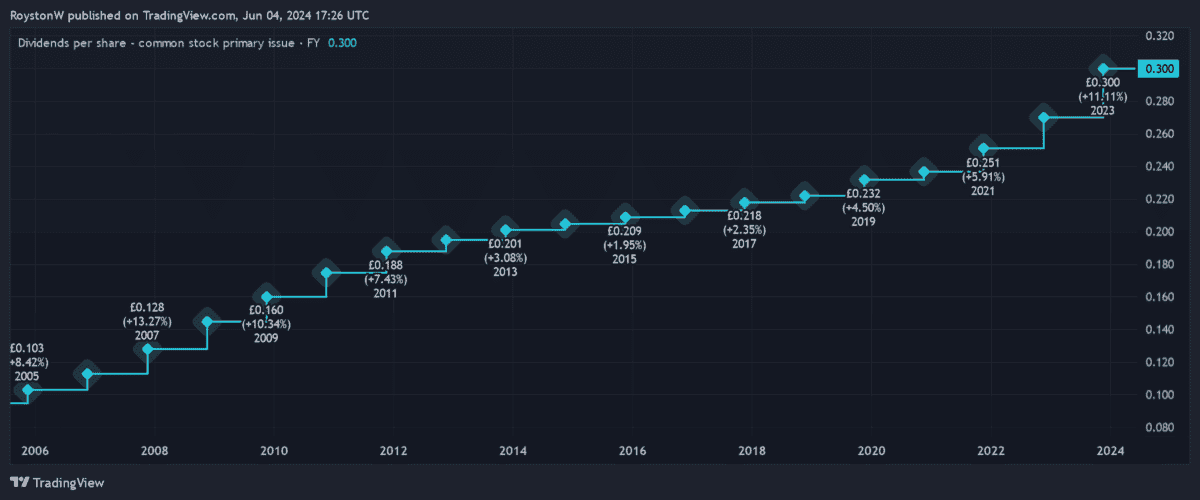This screenshot has width=1200, height=500.
Task: Click the diamond marker for £0.201 in 2013
Action: click(506, 230)
